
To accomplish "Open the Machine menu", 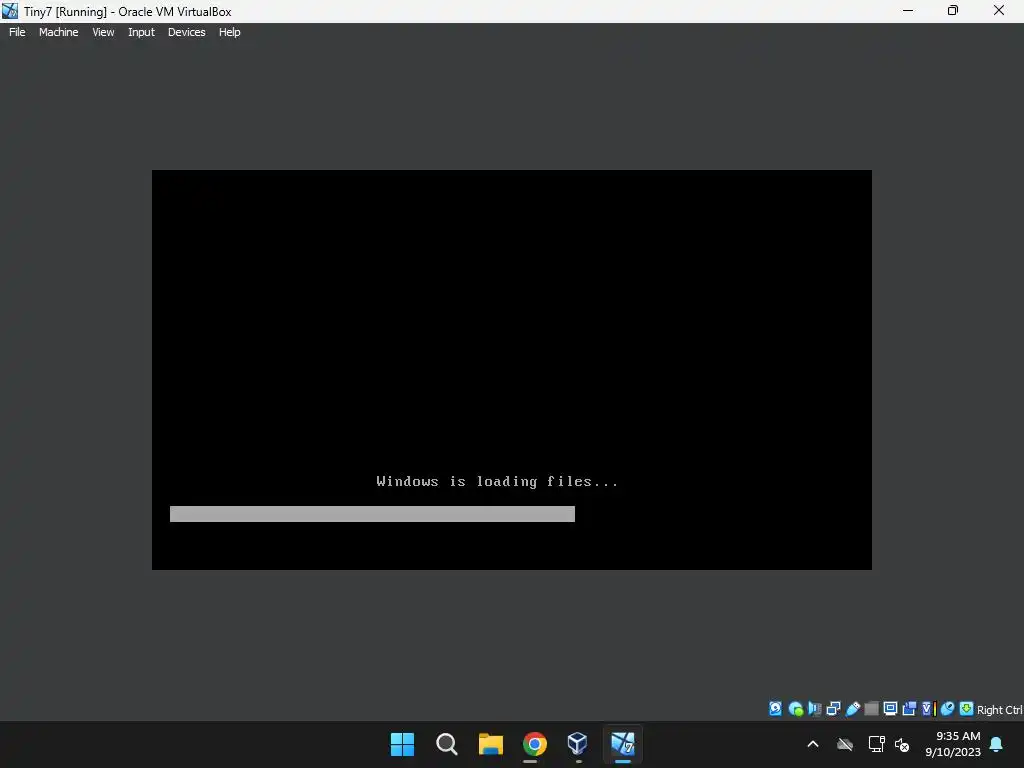I will click(x=58, y=32).
